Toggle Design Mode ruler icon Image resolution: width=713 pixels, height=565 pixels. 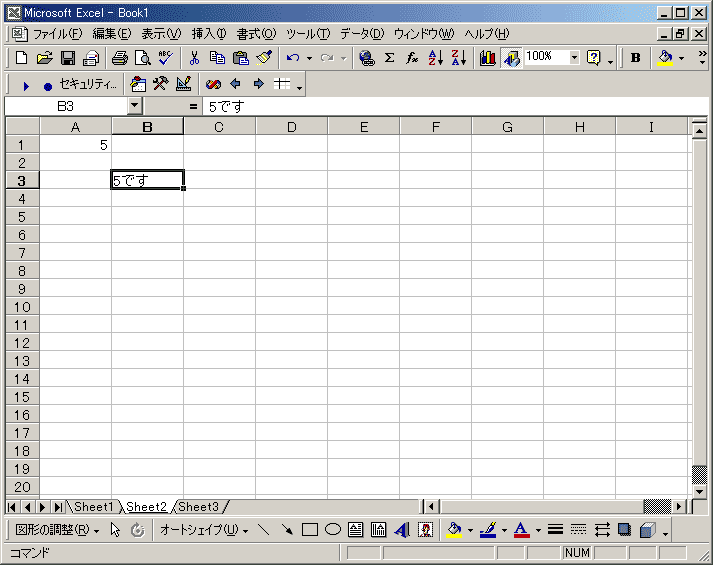click(x=184, y=84)
